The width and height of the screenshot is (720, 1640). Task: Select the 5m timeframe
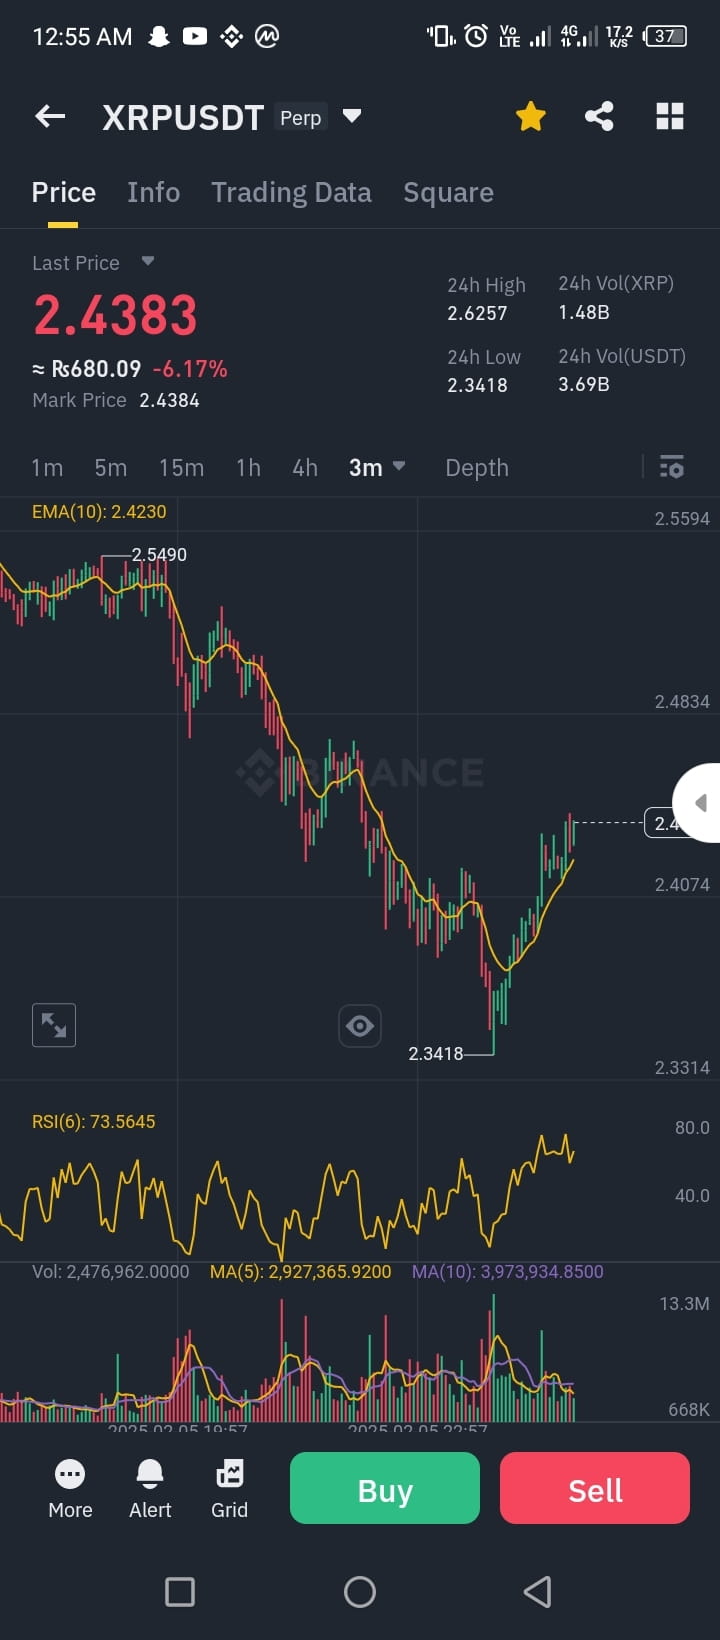(111, 468)
